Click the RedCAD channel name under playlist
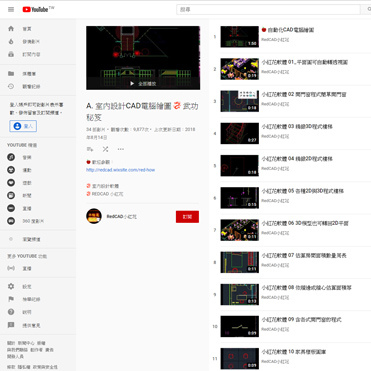The width and height of the screenshot is (371, 371). [x=121, y=217]
